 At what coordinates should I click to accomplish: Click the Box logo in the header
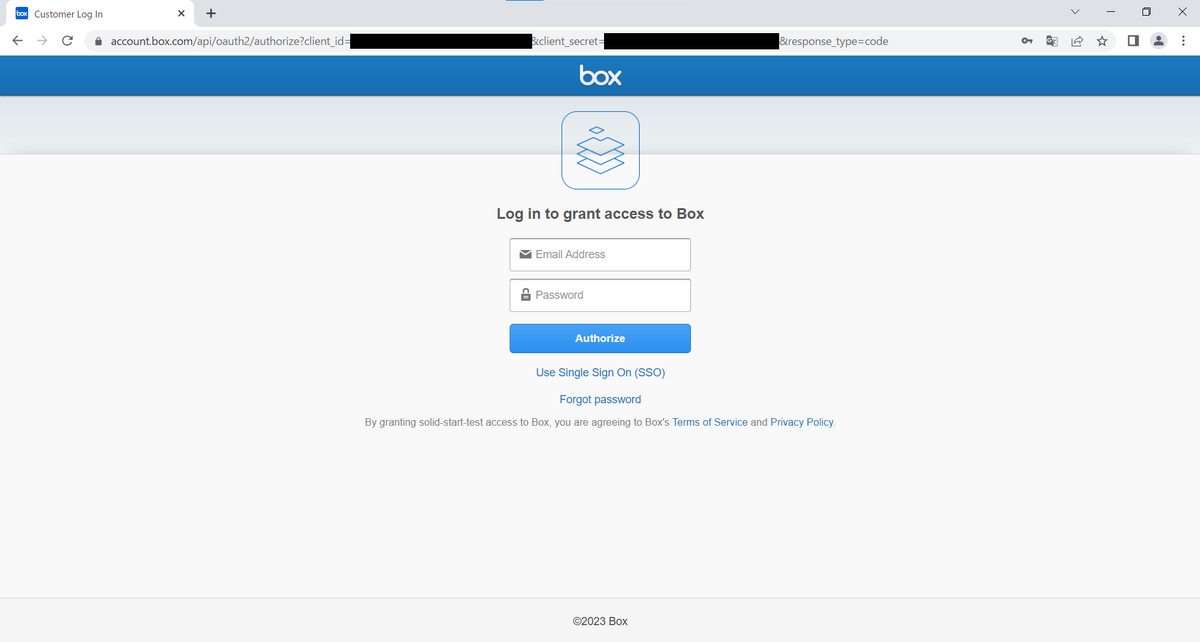coord(600,76)
